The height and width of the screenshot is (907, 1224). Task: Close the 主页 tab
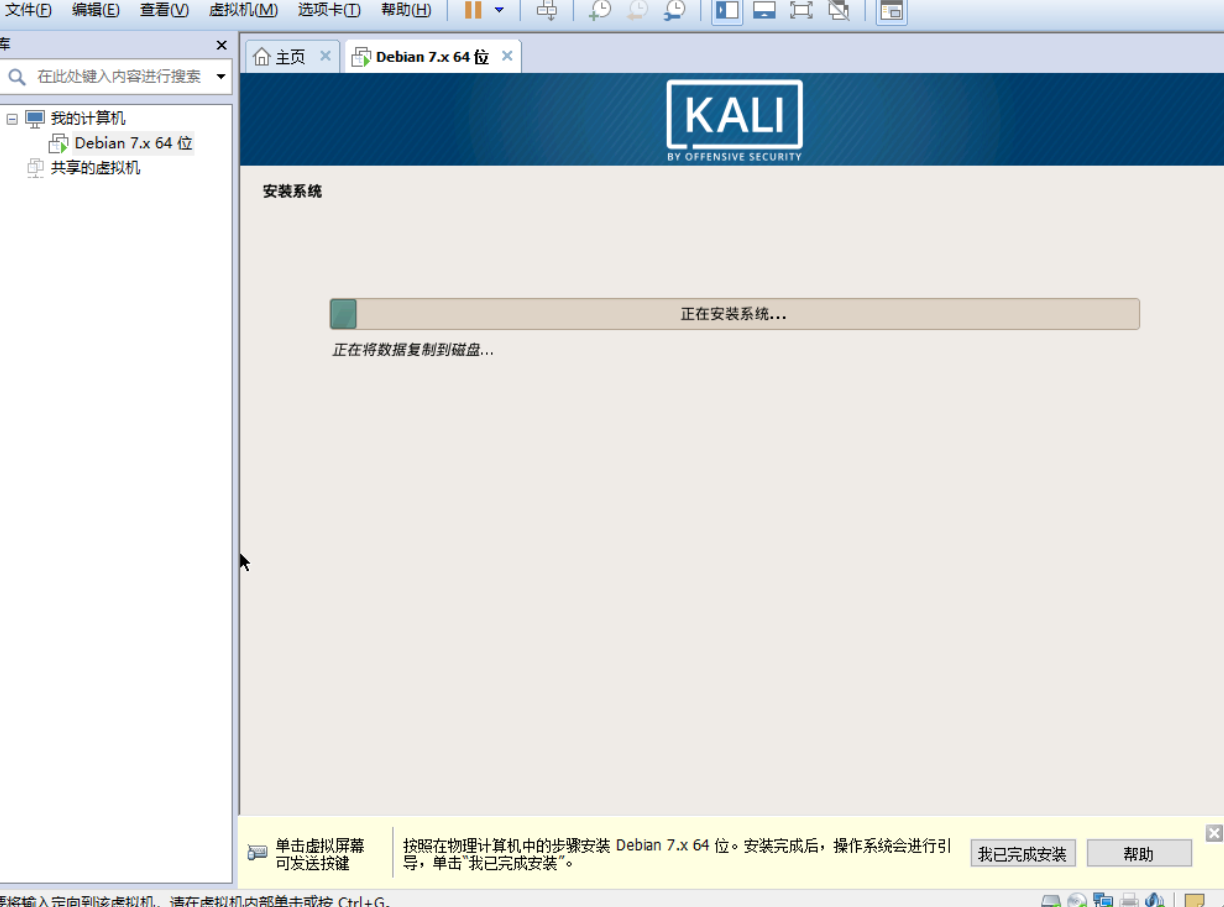click(x=325, y=56)
